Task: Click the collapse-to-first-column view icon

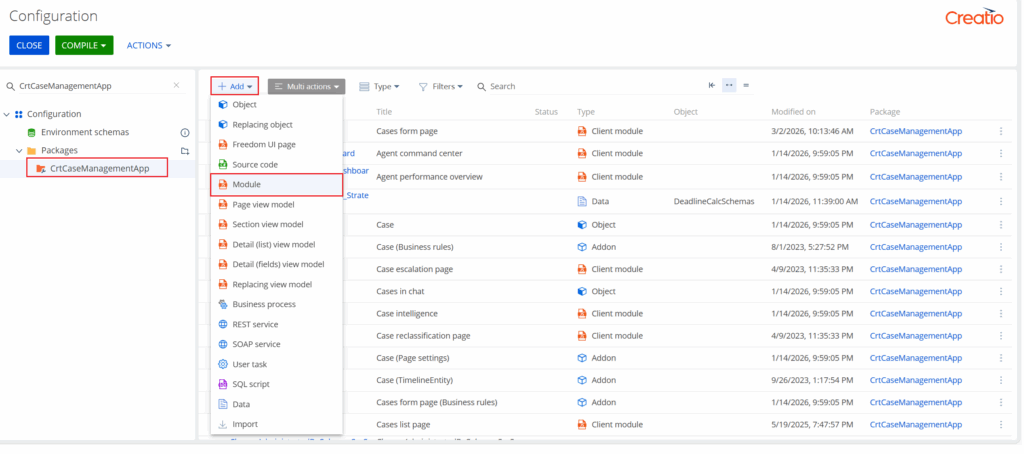Action: coord(712,86)
